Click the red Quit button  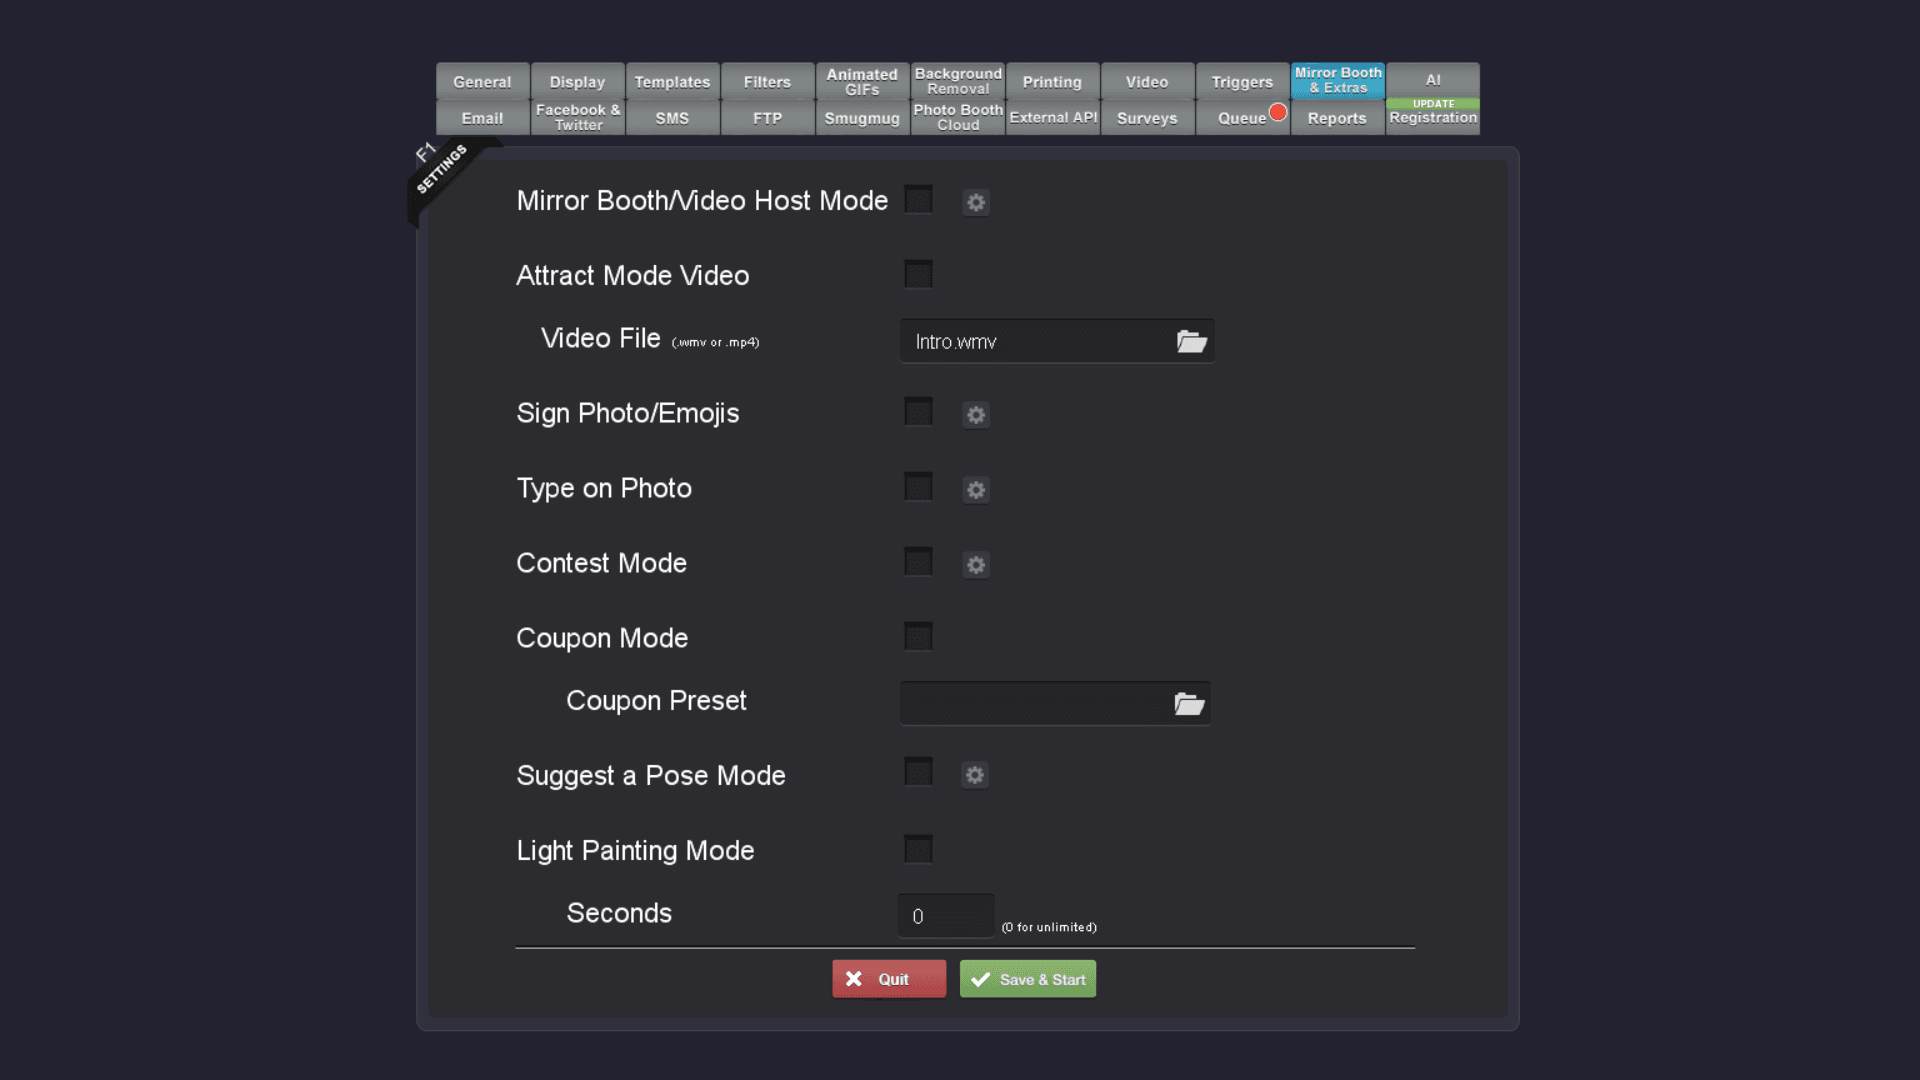889,979
